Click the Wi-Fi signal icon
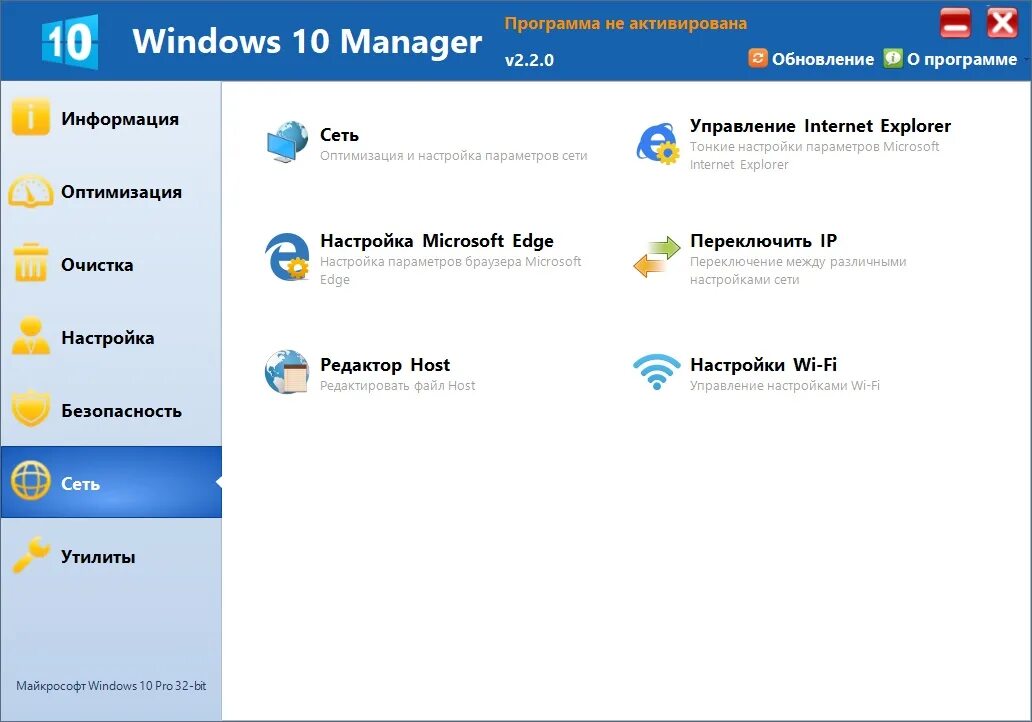Viewport: 1032px width, 722px height. (657, 372)
